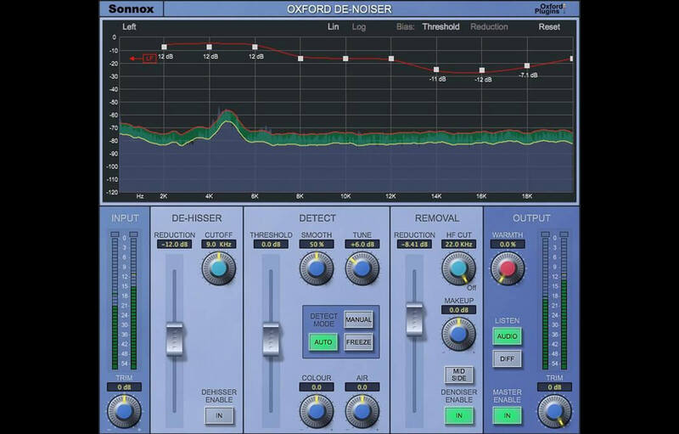Click the Freeze detect mode button
Viewport: 679px width, 434px height.
pyautogui.click(x=359, y=342)
